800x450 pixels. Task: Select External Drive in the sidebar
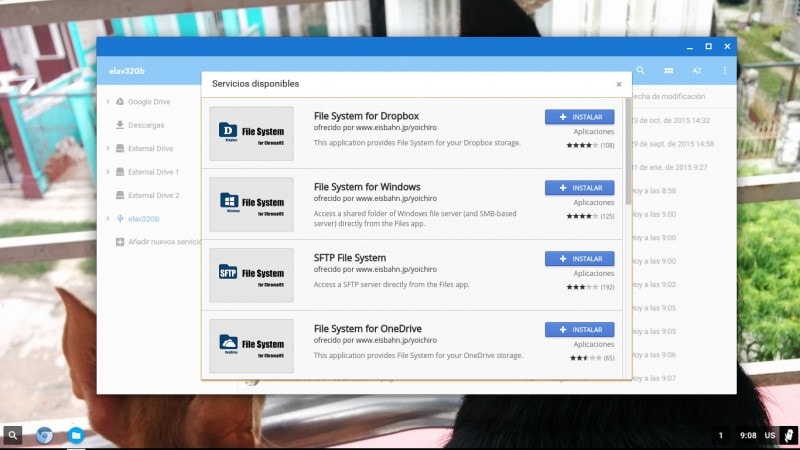pos(151,148)
